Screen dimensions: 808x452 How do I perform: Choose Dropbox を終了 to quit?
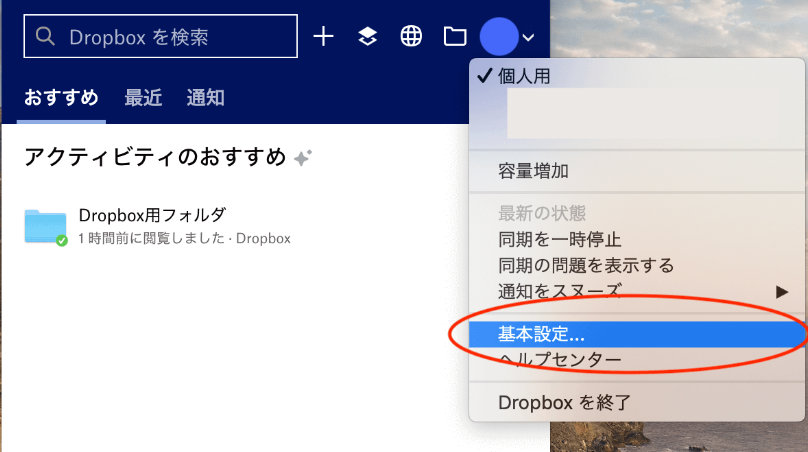(x=637, y=402)
